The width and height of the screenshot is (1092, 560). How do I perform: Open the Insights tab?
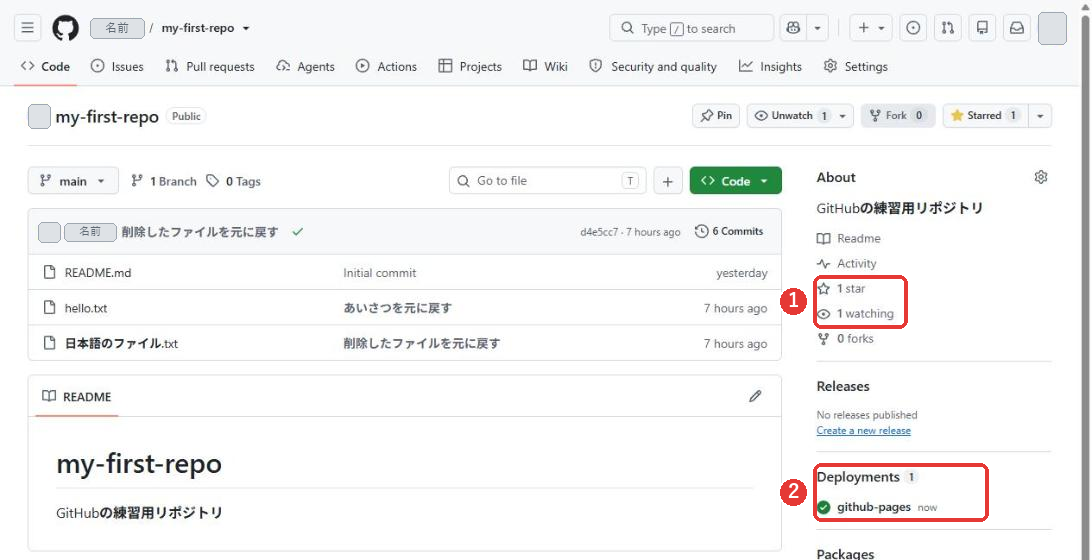770,67
